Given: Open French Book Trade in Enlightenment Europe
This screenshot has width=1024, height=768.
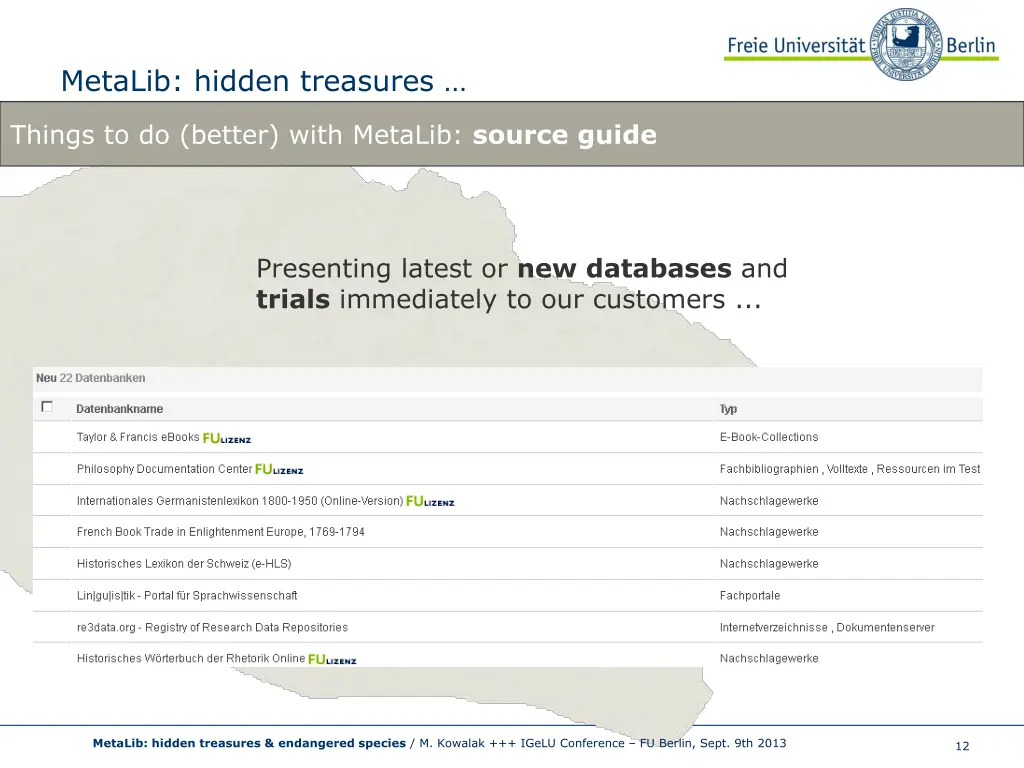Looking at the screenshot, I should (x=221, y=532).
